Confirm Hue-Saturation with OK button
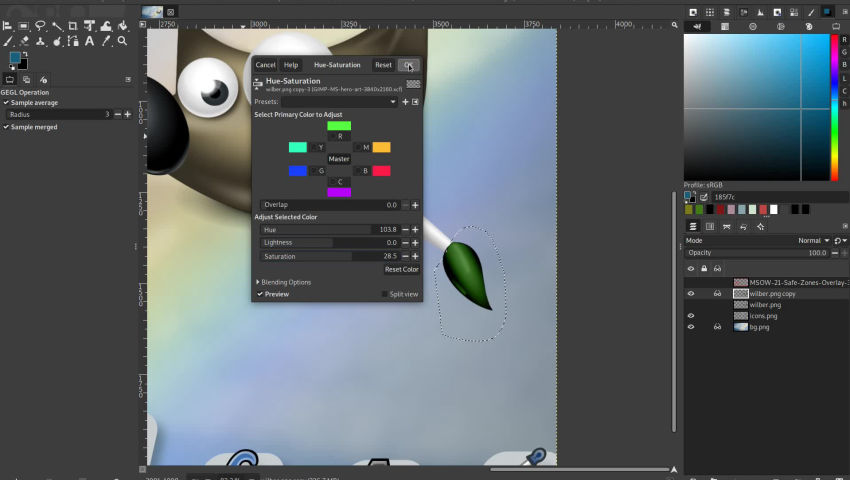 pos(408,65)
